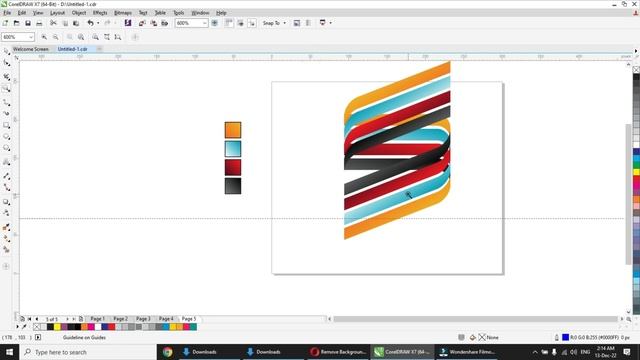The width and height of the screenshot is (640, 360).
Task: Click the Publish to PDF icon
Action: [x=164, y=23]
